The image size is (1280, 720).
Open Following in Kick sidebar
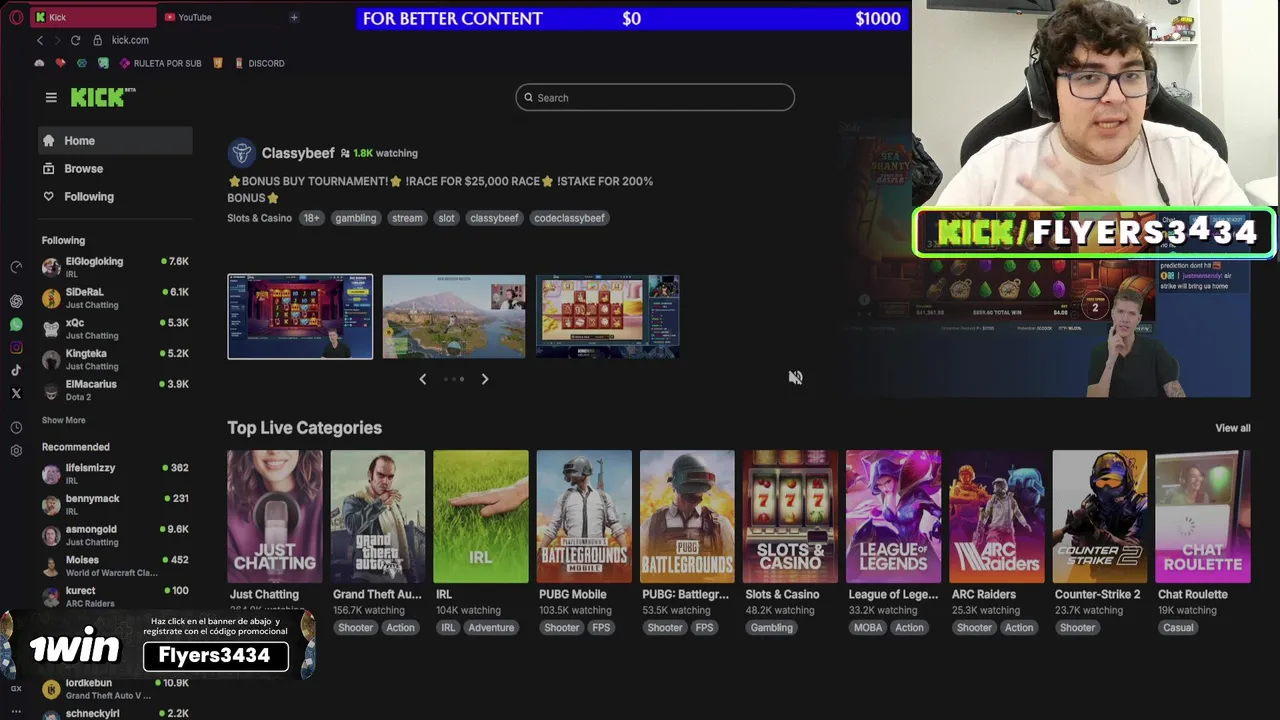(115, 197)
